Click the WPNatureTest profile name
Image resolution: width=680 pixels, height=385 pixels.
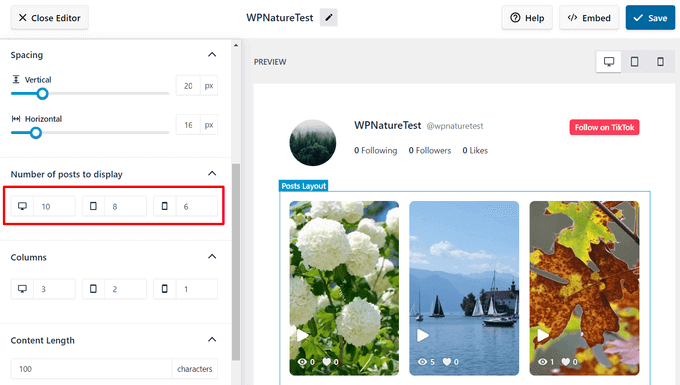pyautogui.click(x=387, y=125)
